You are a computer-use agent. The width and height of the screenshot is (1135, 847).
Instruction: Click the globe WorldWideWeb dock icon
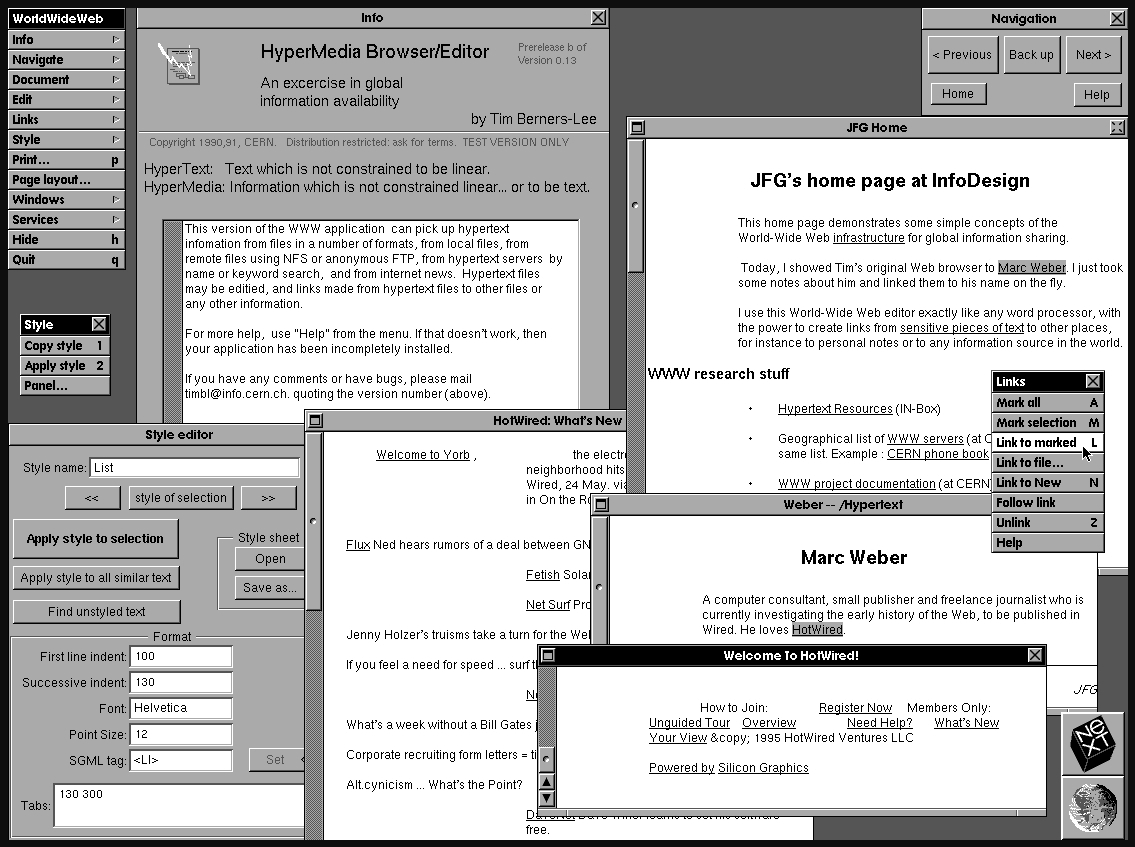click(1093, 809)
